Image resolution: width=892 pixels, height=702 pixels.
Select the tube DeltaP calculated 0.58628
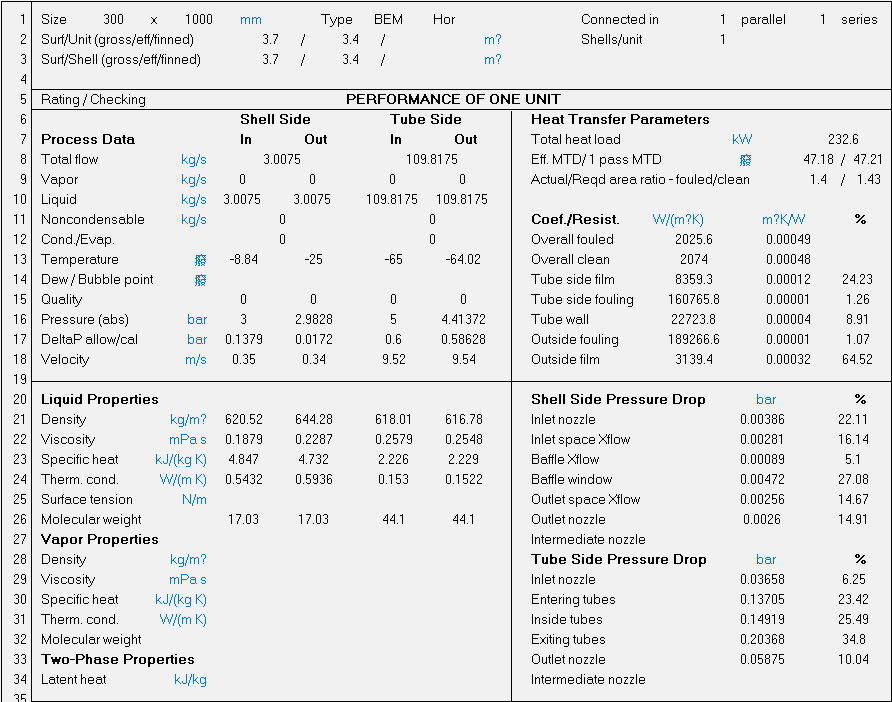pyautogui.click(x=463, y=340)
